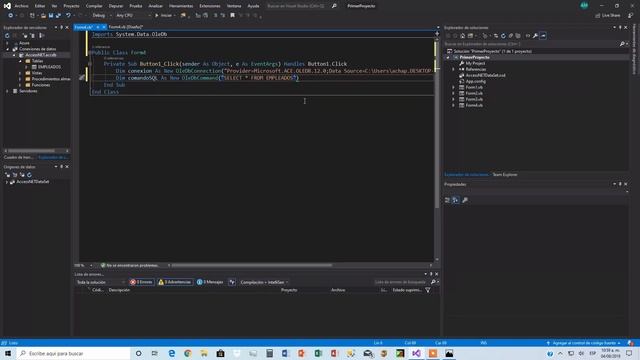Image resolution: width=640 pixels, height=360 pixels.
Task: Click the error list build filter icon
Action: click(232, 282)
